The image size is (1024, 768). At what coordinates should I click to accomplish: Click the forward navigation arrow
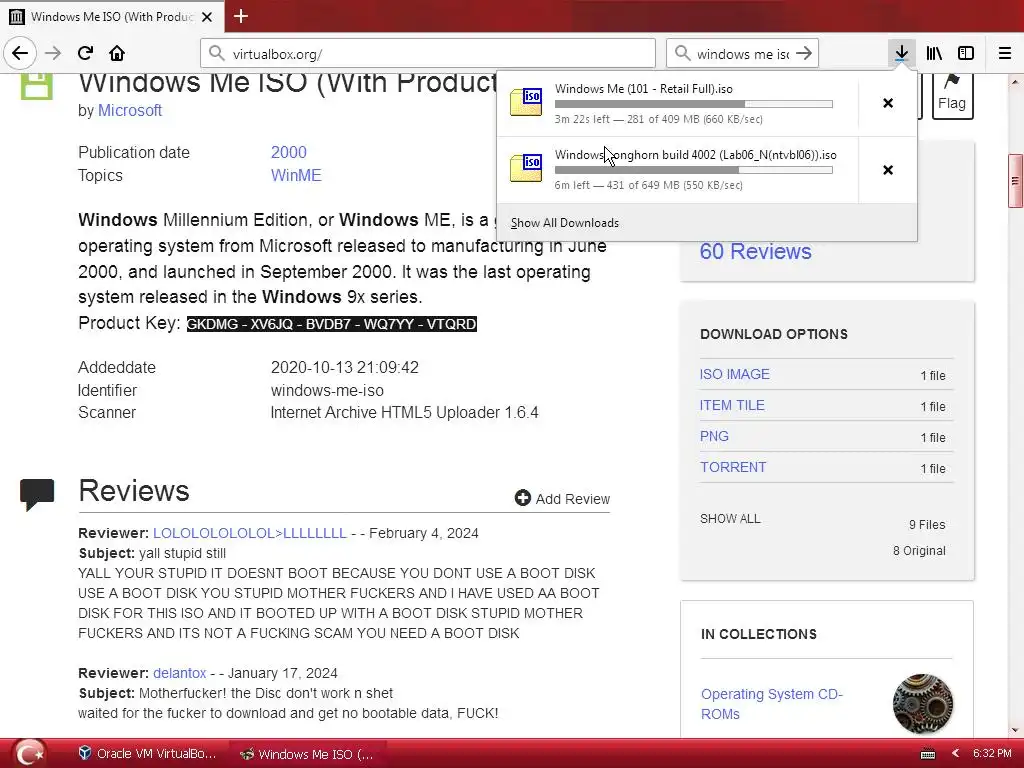click(x=53, y=53)
